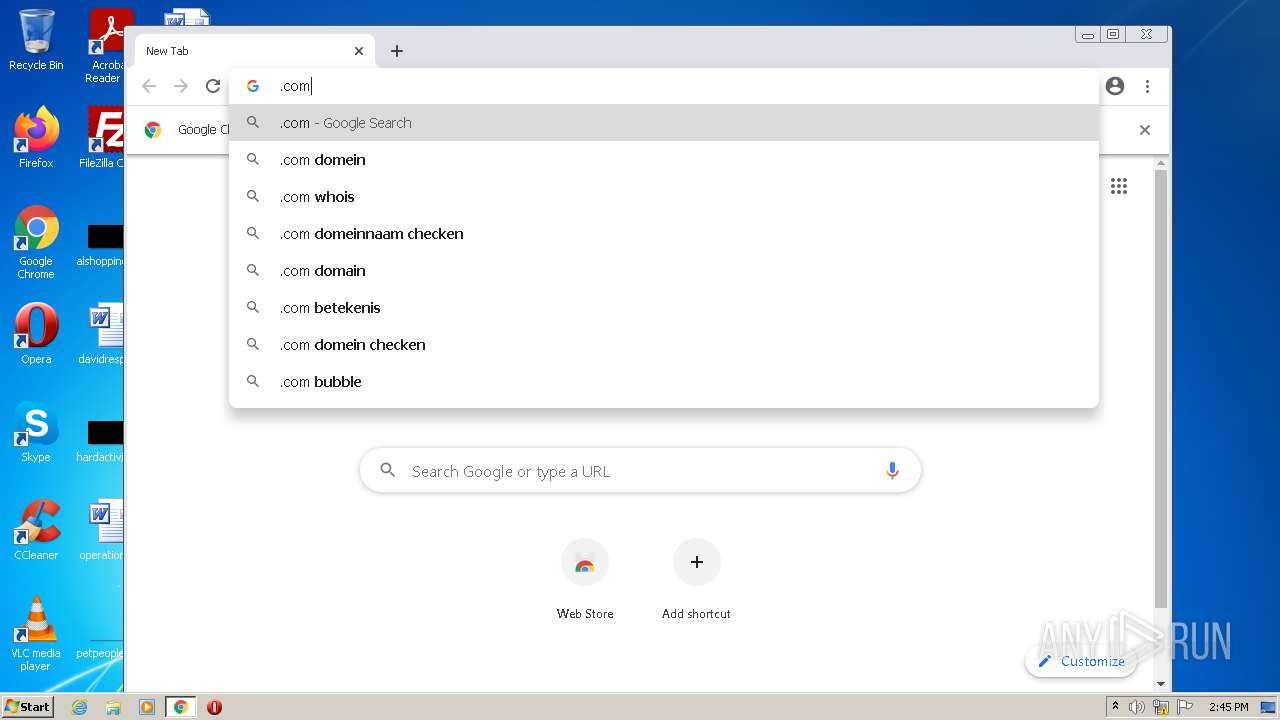This screenshot has height=720, width=1280.
Task: Open the Google apps grid
Action: coord(1119,186)
